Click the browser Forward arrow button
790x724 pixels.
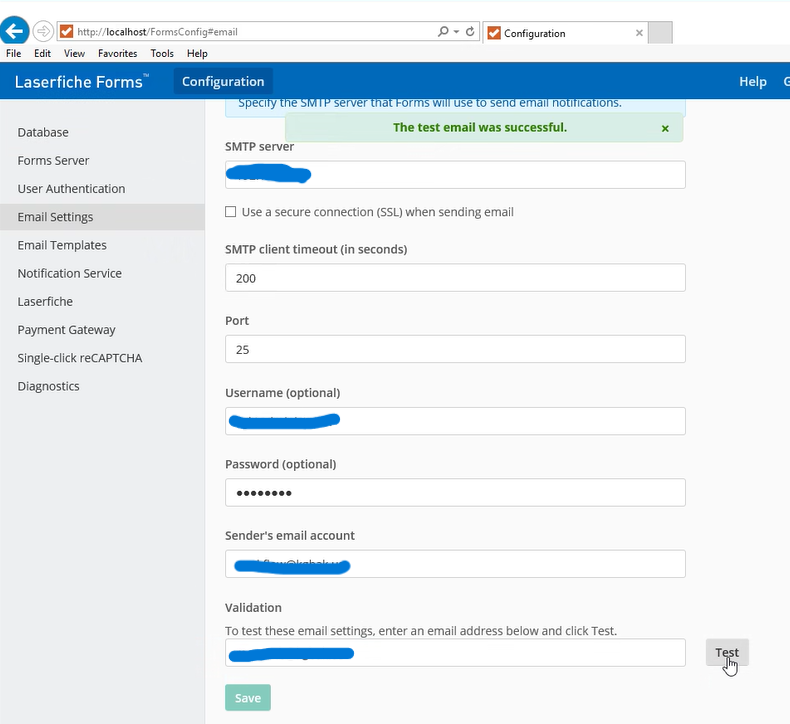click(x=43, y=31)
